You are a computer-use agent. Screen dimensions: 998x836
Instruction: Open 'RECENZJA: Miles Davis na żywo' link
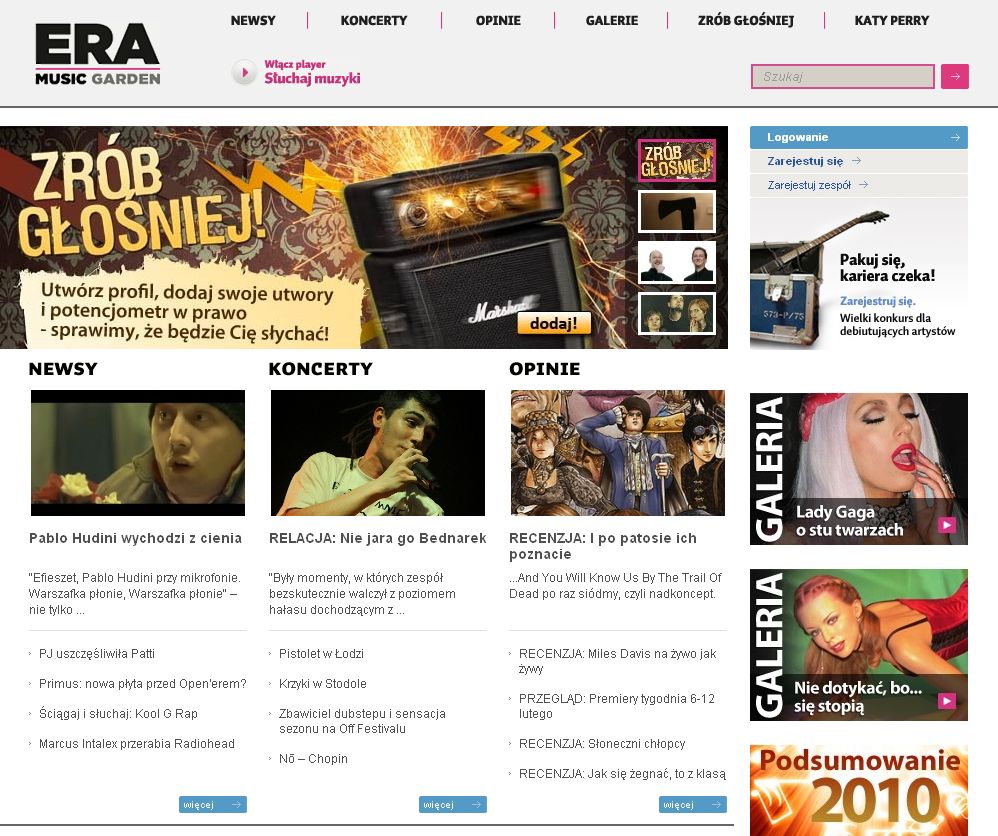click(617, 661)
